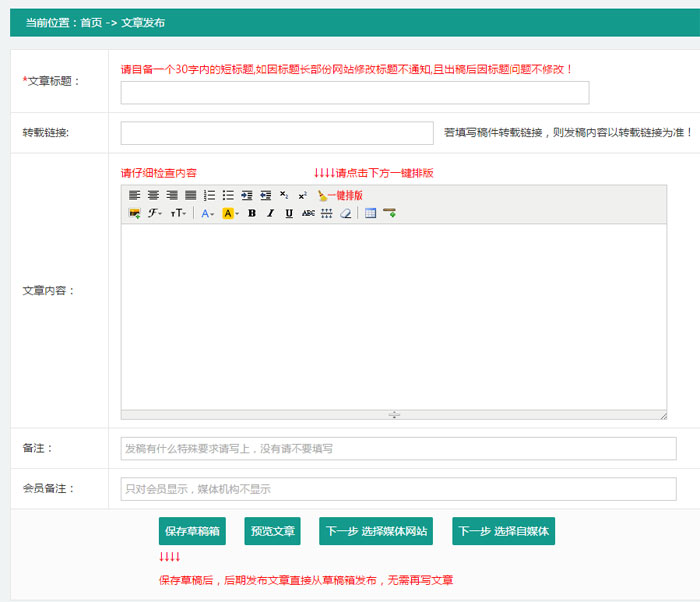700x602 pixels.
Task: Click the 预览文章 button
Action: (272, 531)
